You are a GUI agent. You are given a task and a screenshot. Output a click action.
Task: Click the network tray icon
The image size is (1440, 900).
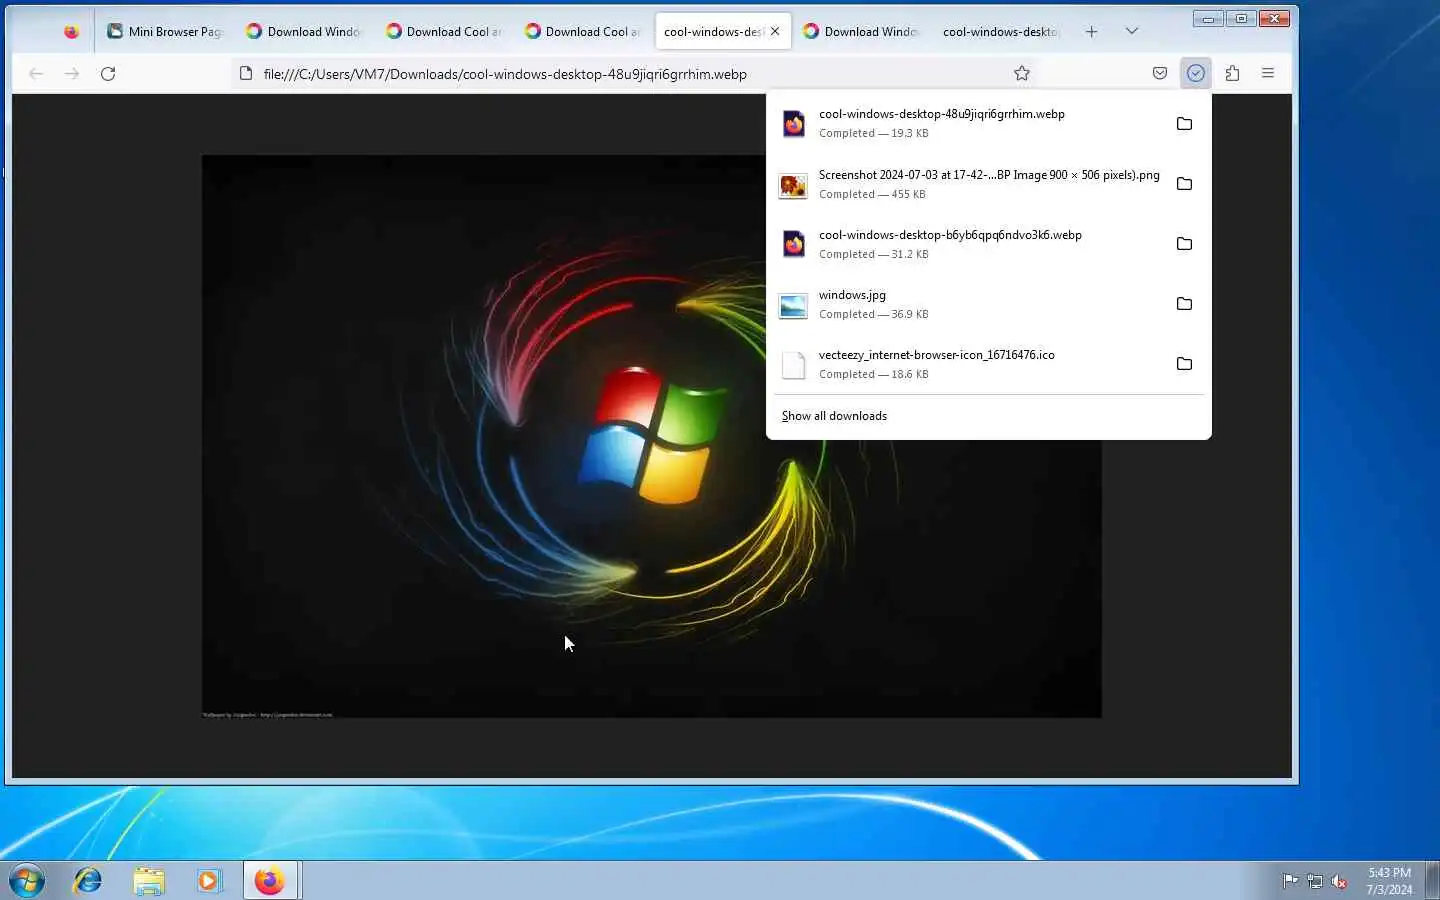[x=1315, y=881]
